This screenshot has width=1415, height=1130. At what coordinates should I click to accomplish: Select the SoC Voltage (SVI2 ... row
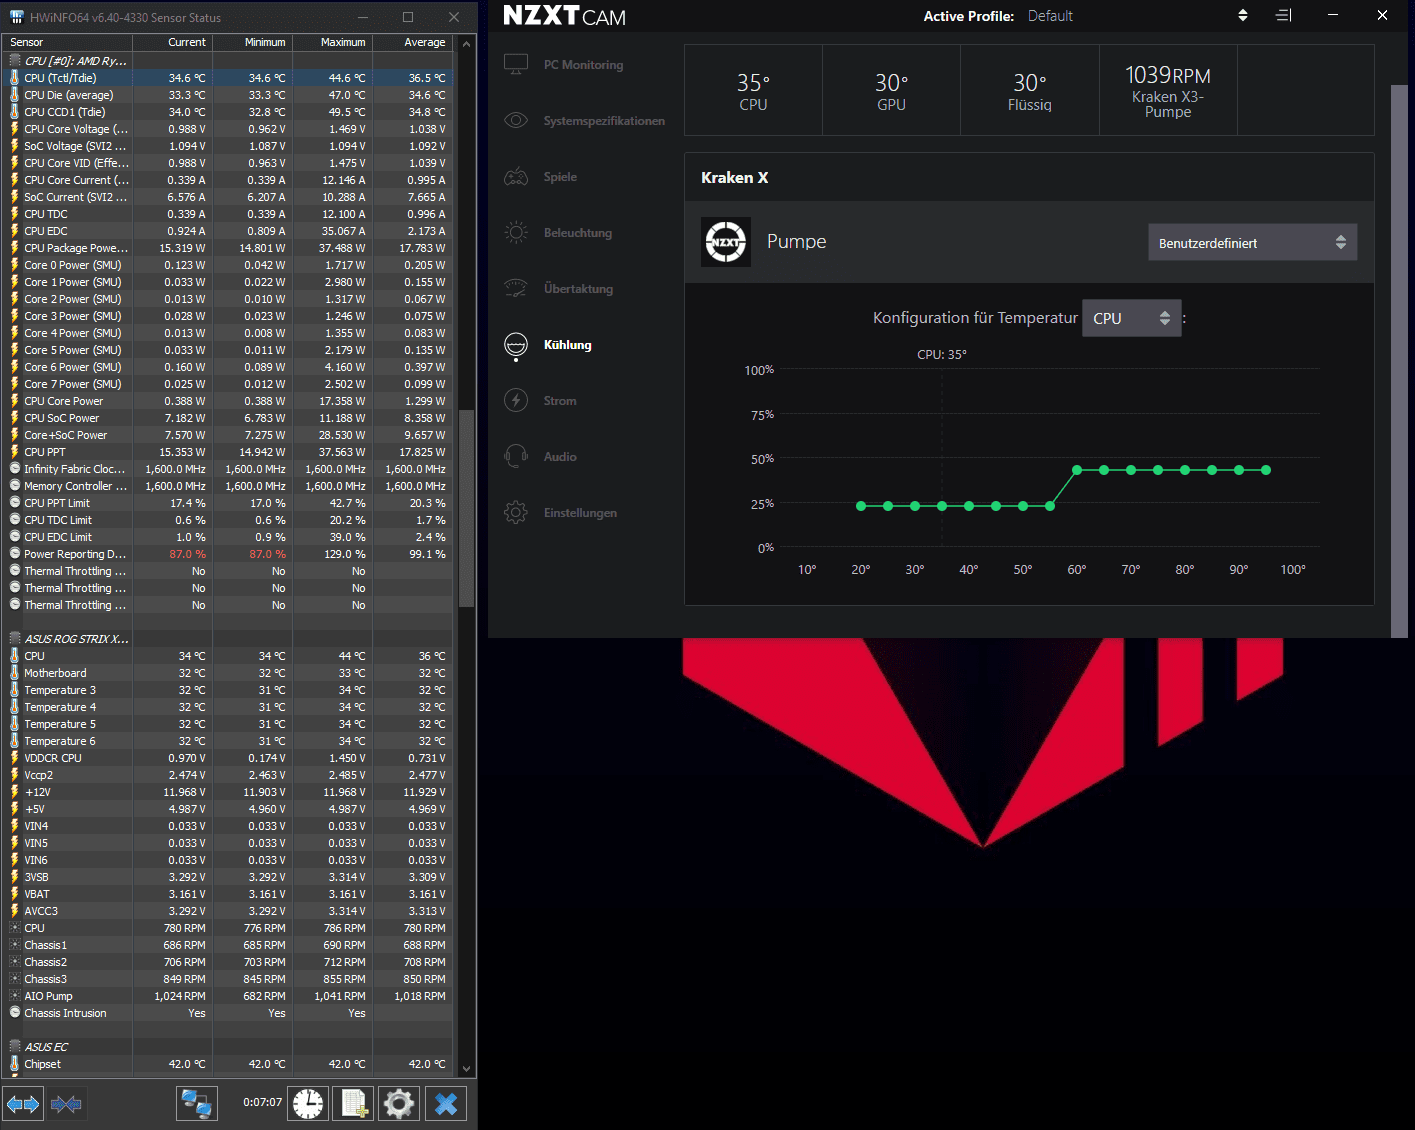[228, 146]
